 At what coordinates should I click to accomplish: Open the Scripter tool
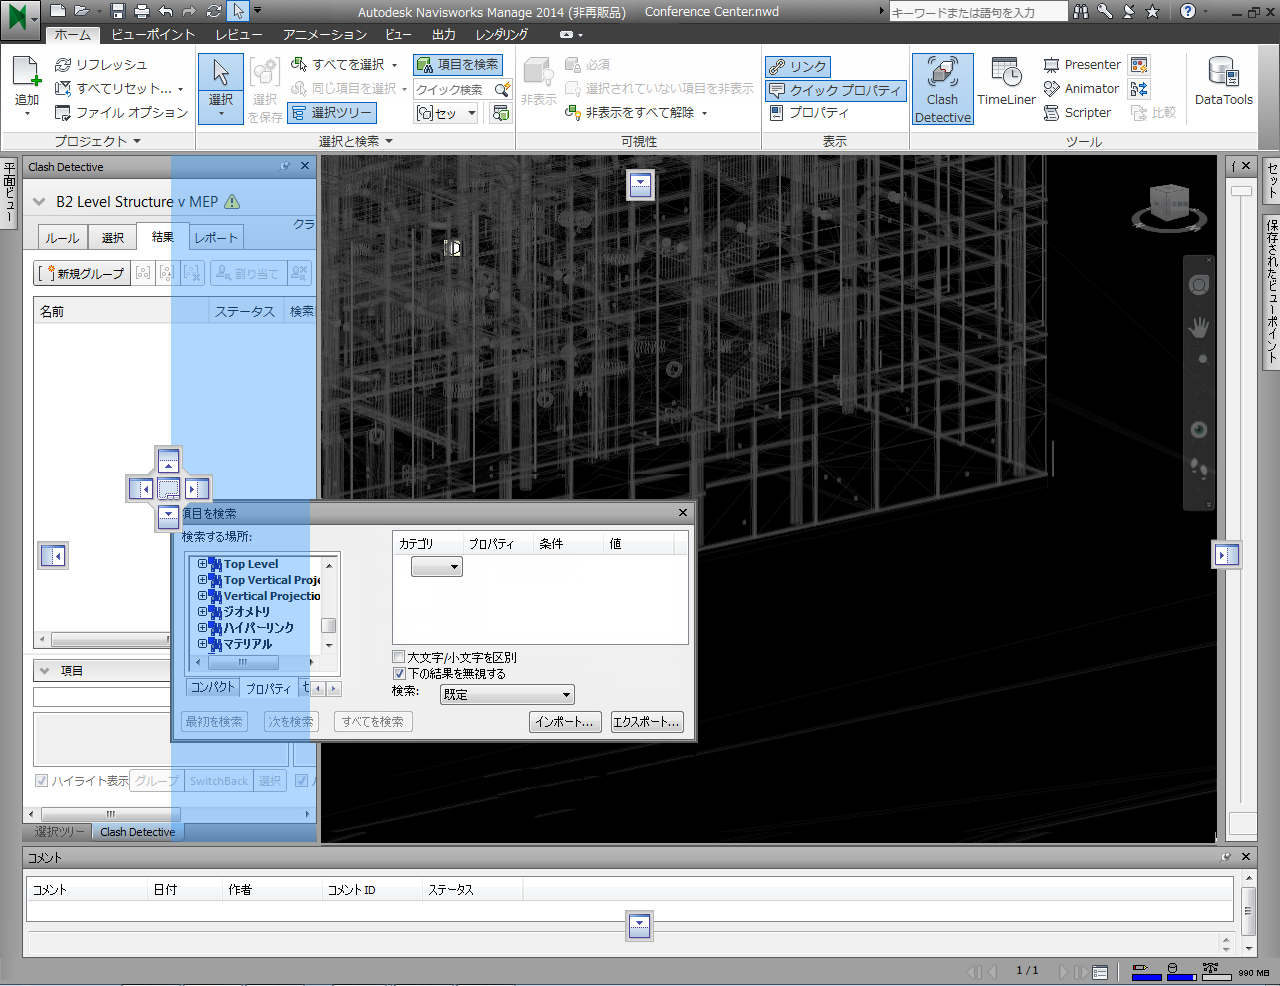pos(1077,113)
